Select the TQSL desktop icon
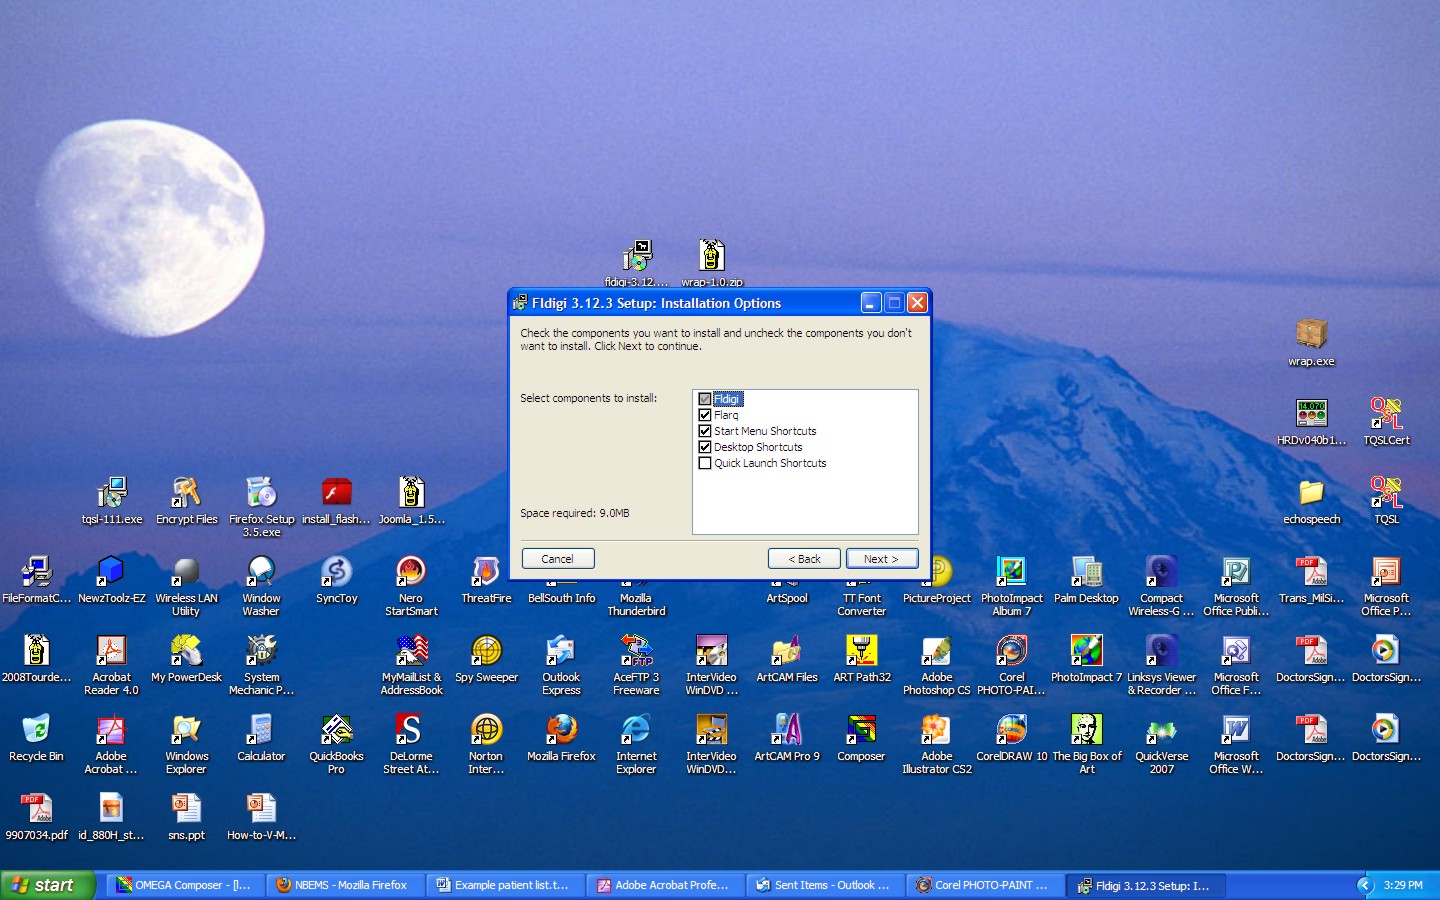This screenshot has width=1440, height=900. 1386,493
